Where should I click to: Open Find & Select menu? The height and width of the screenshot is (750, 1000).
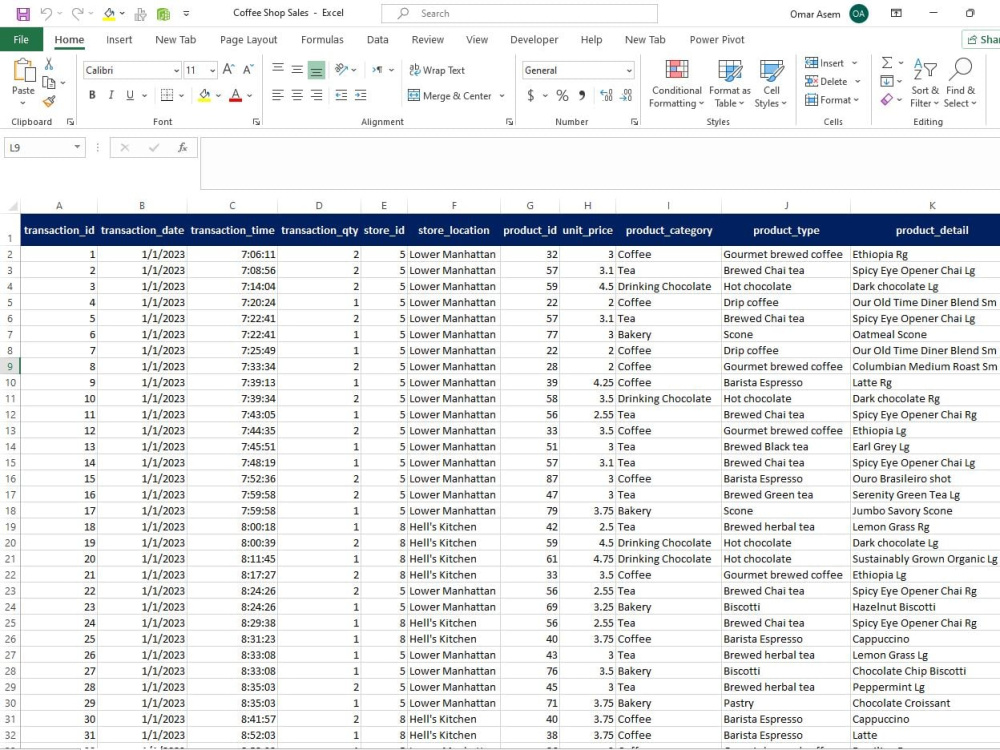960,84
